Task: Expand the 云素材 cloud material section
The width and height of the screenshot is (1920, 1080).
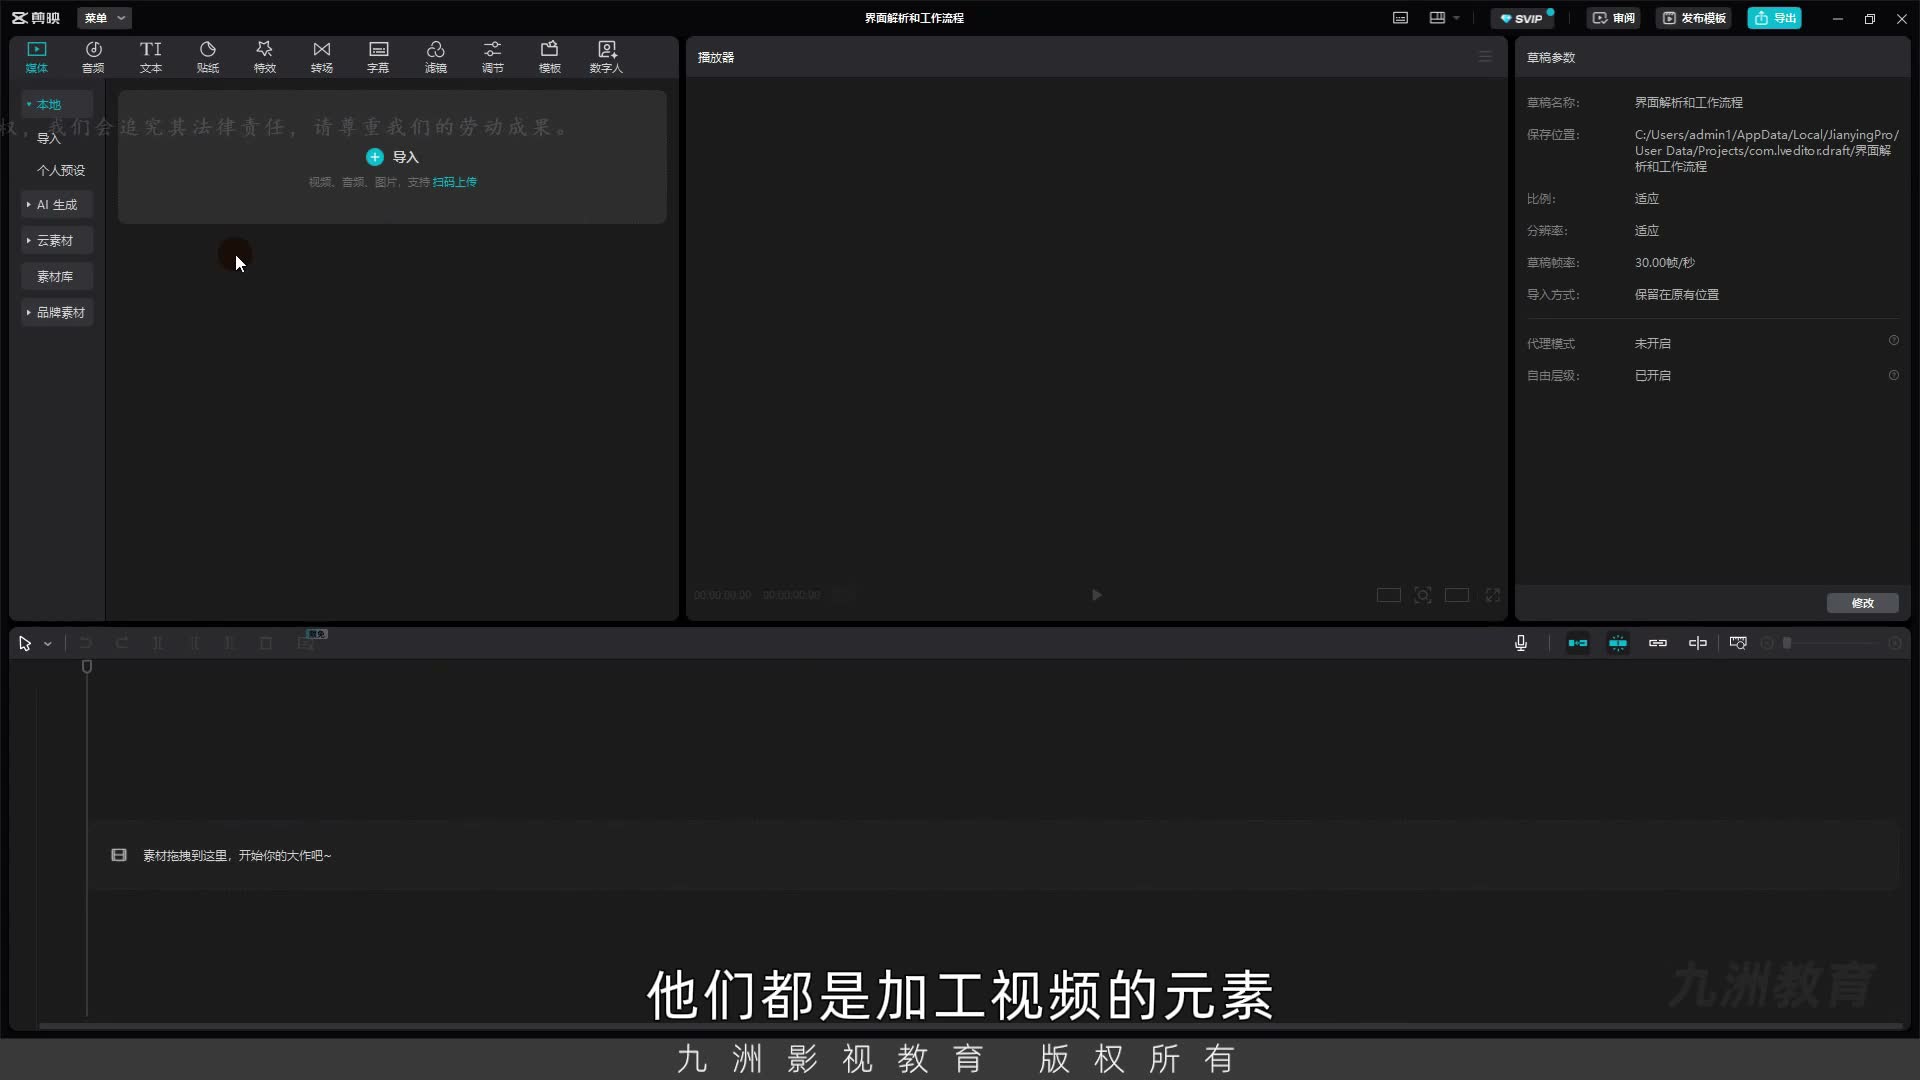Action: click(x=57, y=241)
